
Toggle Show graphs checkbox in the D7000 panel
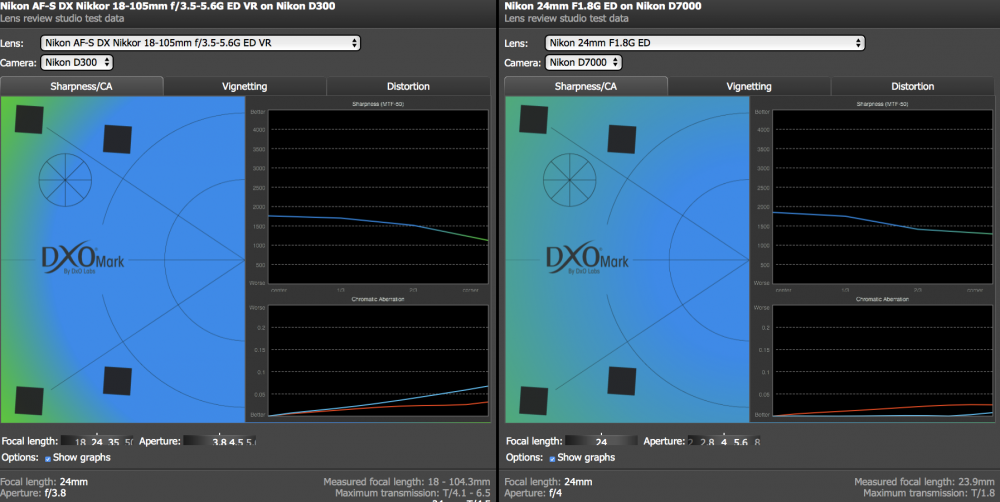(552, 459)
